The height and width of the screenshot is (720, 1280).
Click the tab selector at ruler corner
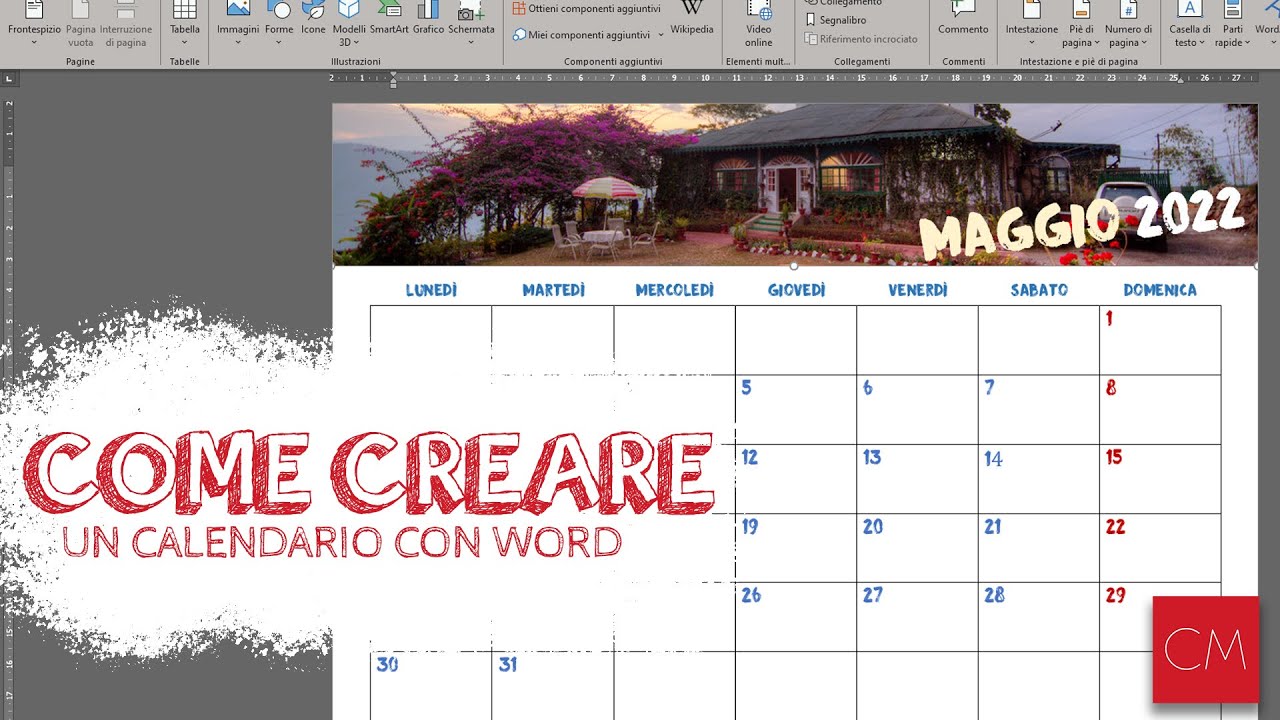tap(9, 78)
